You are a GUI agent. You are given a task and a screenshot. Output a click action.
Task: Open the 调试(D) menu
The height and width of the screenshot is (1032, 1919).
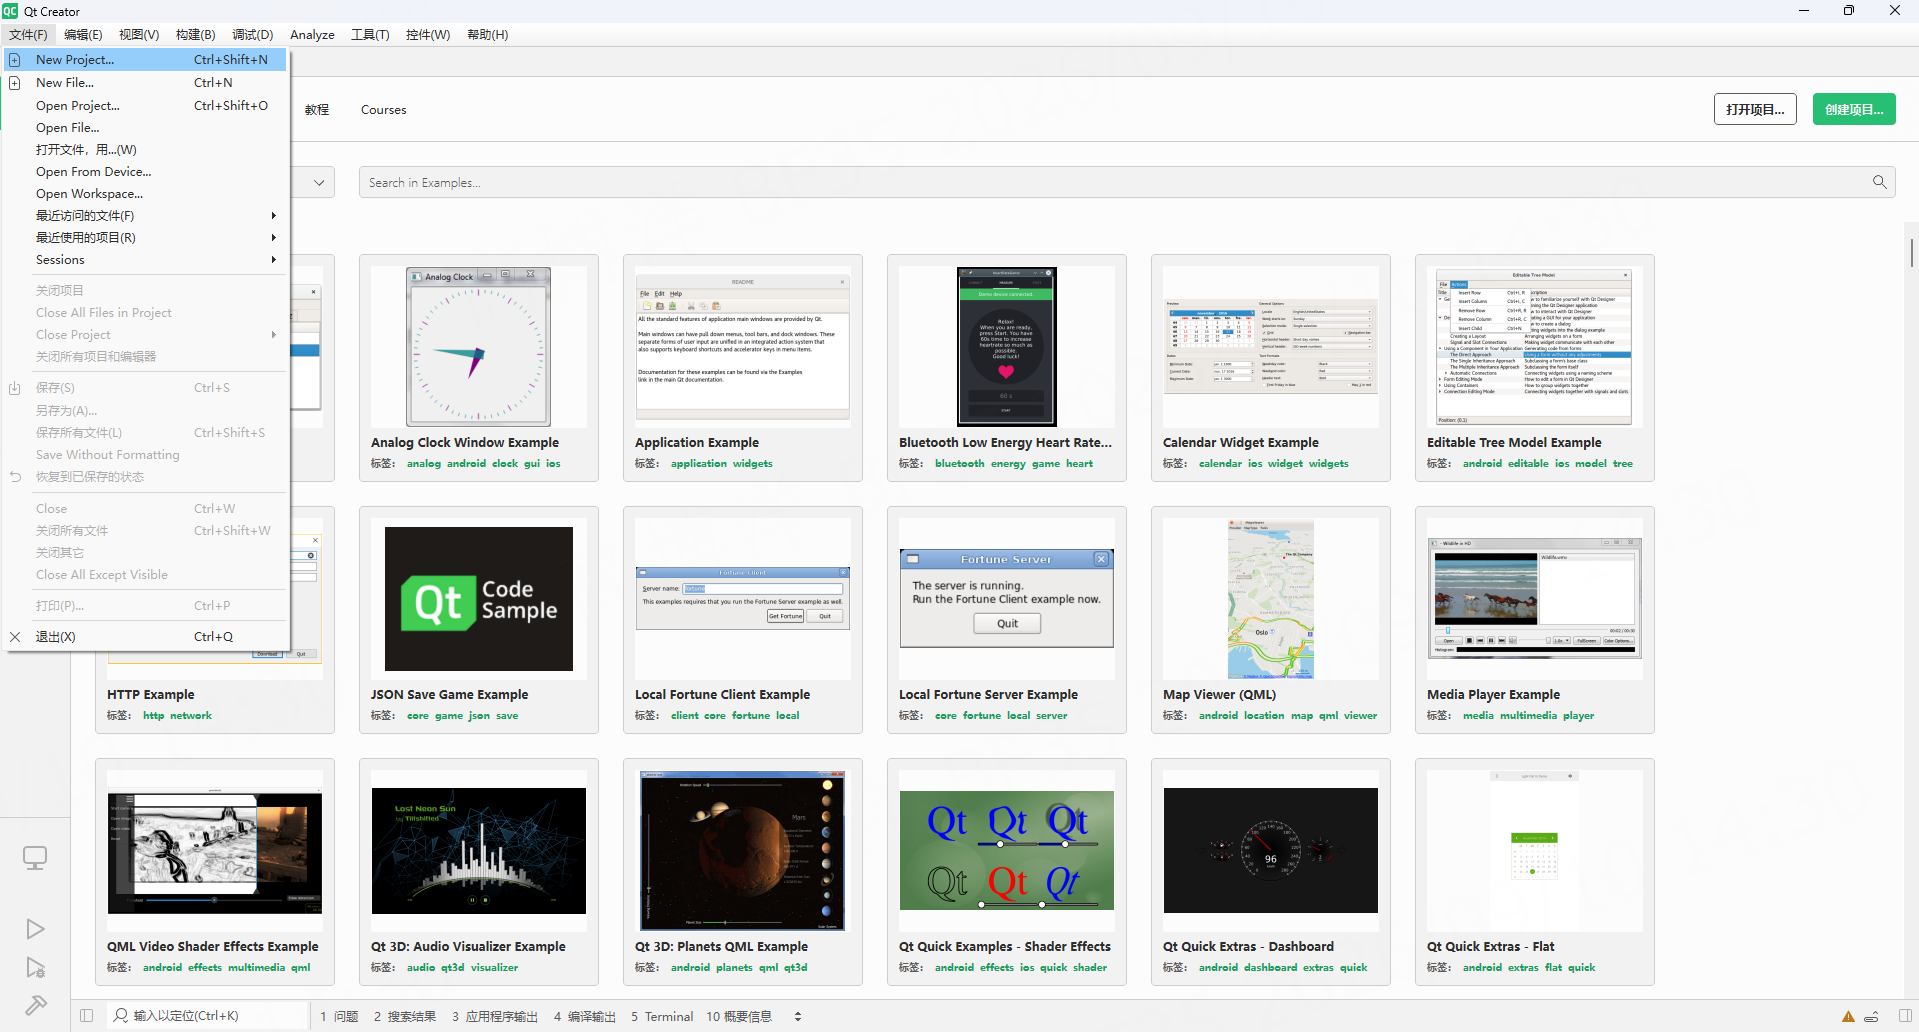tap(253, 35)
